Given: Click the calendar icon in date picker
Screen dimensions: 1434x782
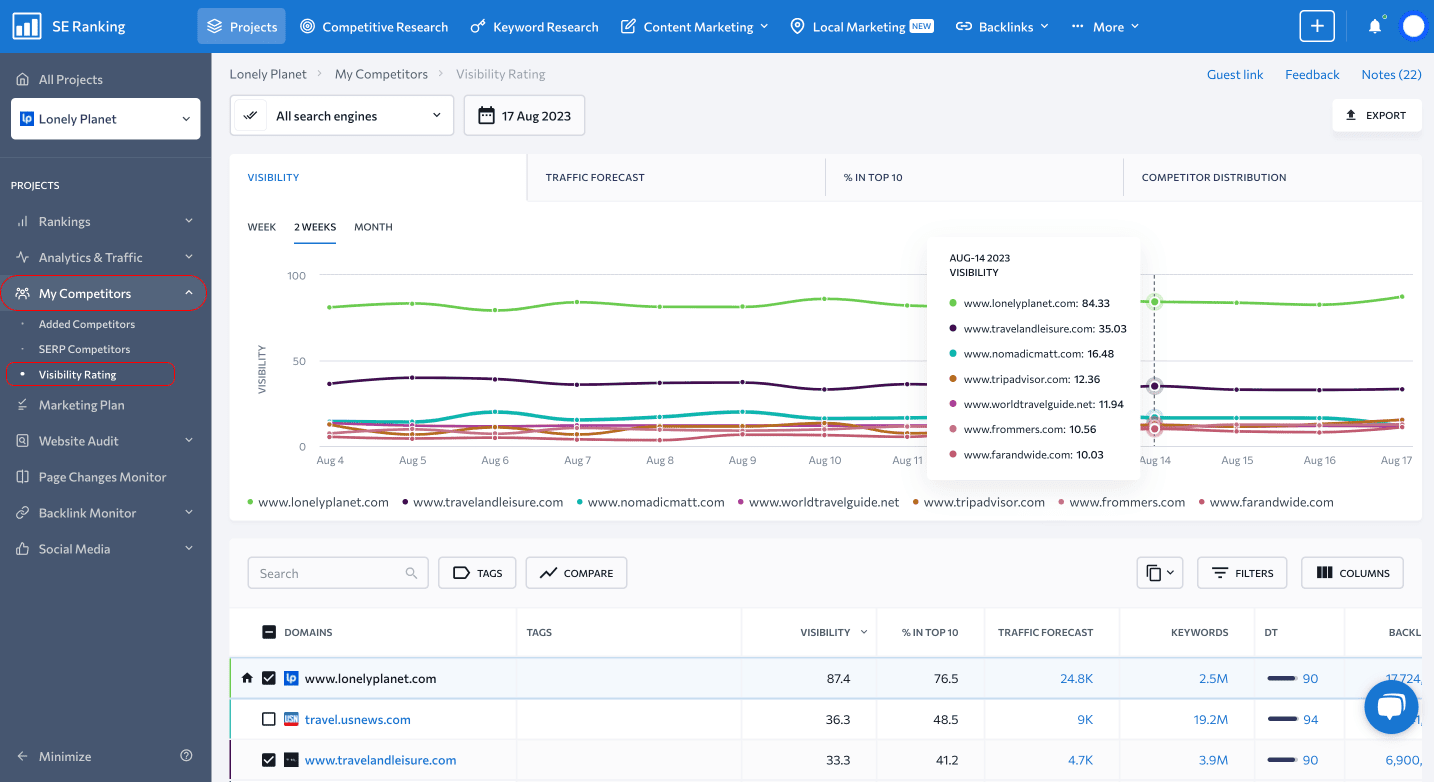Looking at the screenshot, I should pyautogui.click(x=486, y=116).
